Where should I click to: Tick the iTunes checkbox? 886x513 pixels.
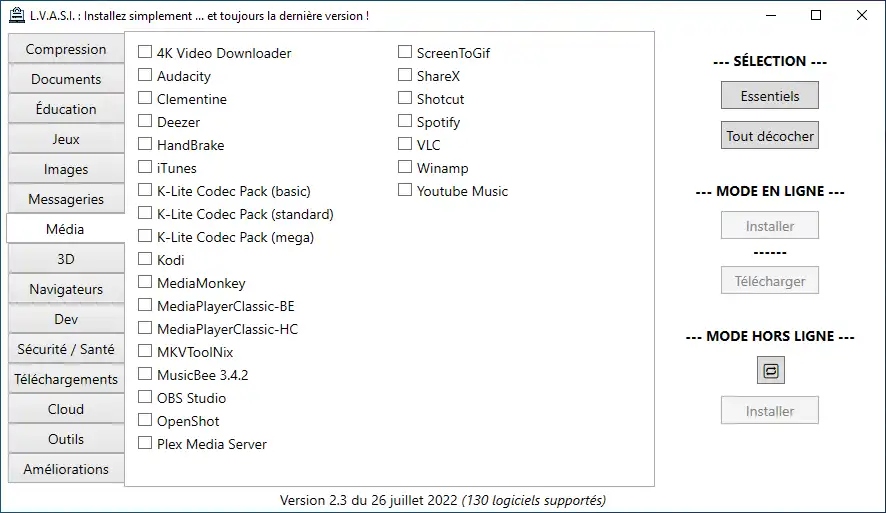[145, 167]
